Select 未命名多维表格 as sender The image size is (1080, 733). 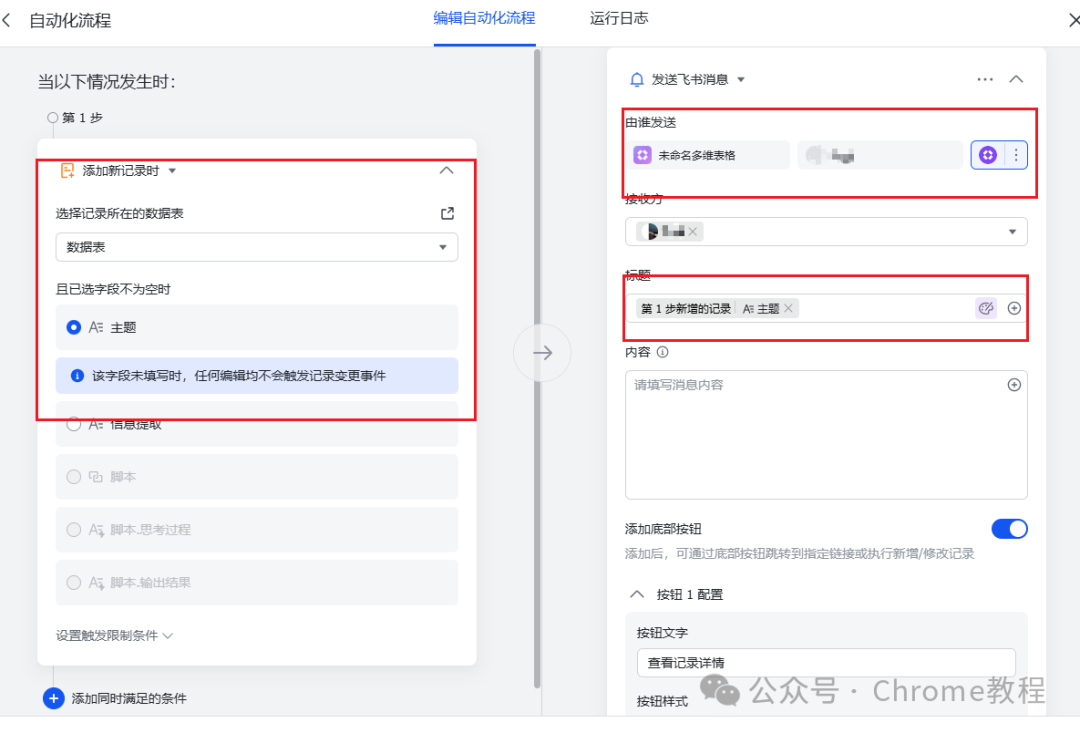[708, 155]
